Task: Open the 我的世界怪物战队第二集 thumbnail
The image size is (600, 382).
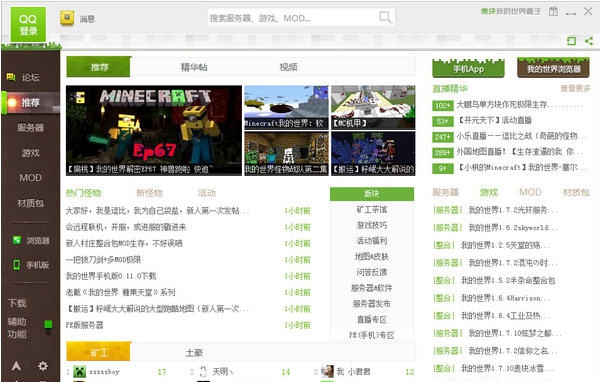Action: coord(286,153)
